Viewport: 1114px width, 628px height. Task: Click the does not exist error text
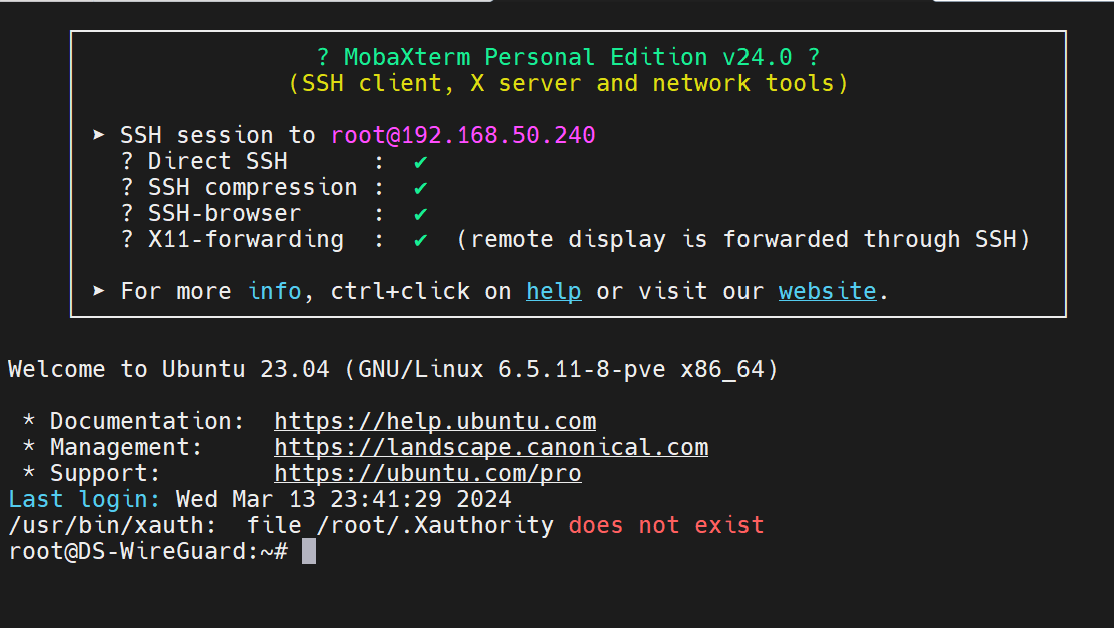666,525
